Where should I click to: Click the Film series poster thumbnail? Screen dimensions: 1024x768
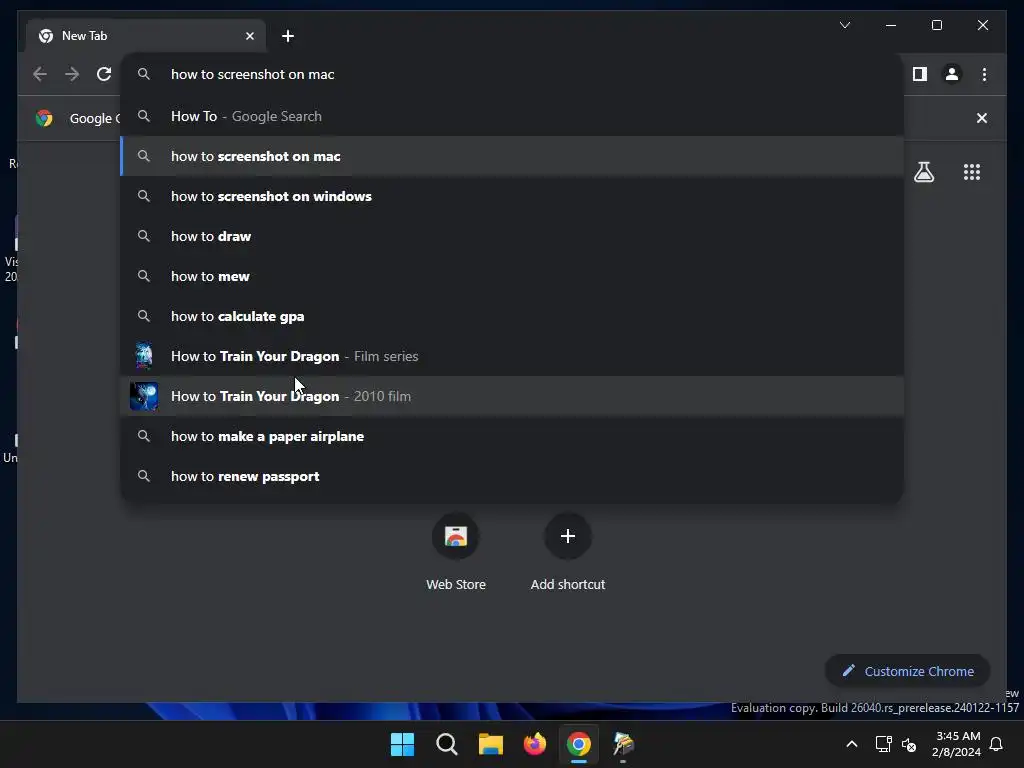[144, 356]
